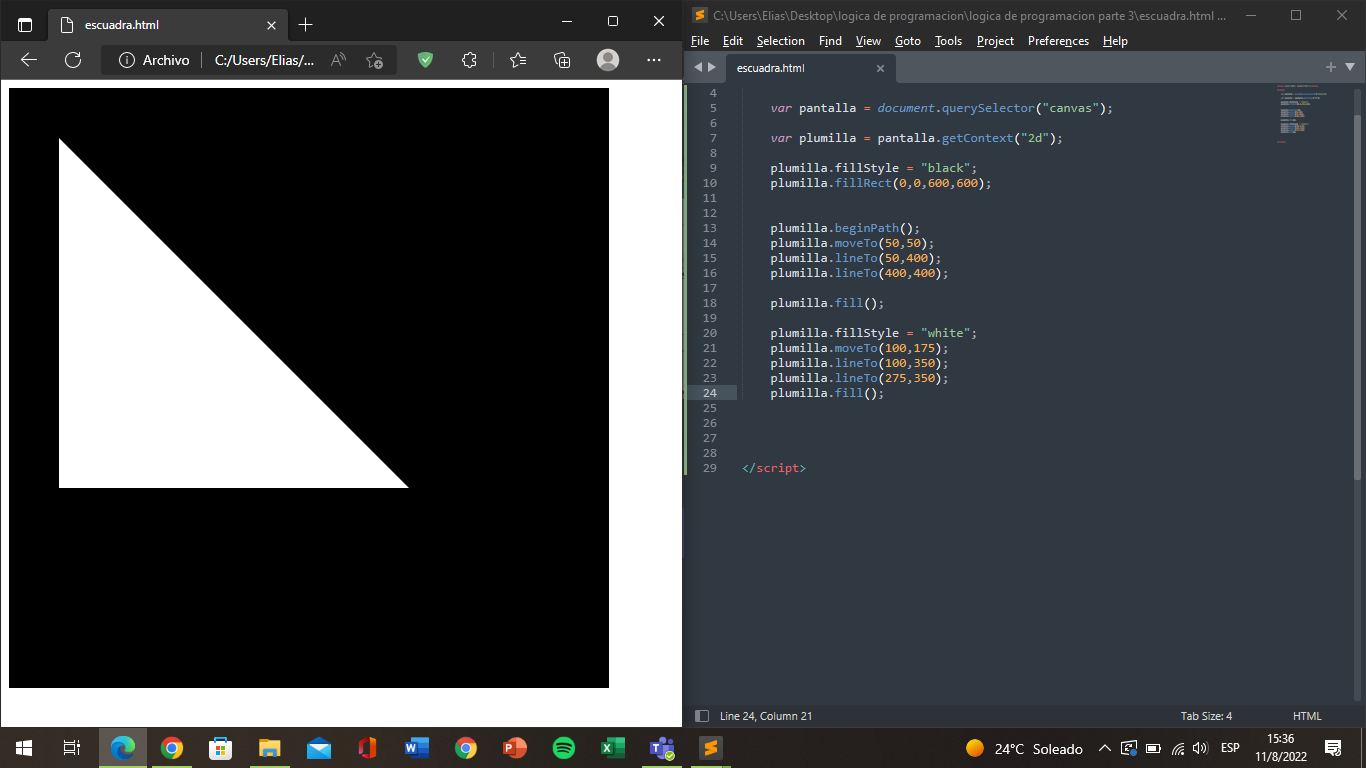1366x768 pixels.
Task: Open the Sublime tab list dropdown arrow
Action: 1350,67
